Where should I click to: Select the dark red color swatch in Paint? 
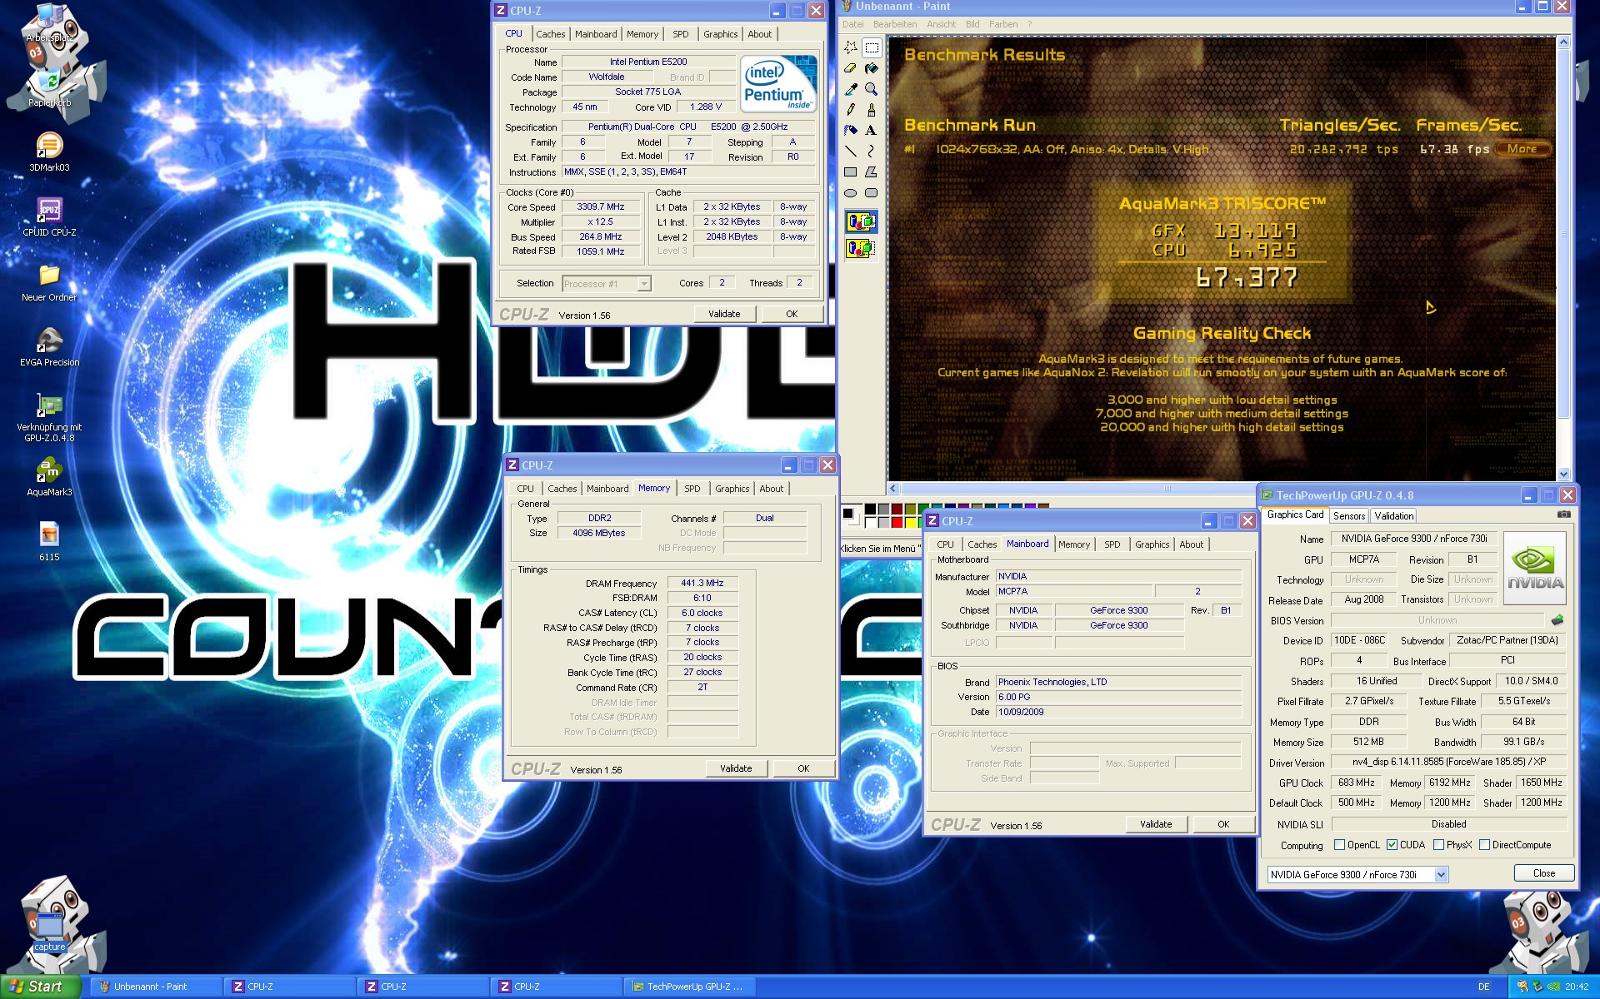coord(897,509)
